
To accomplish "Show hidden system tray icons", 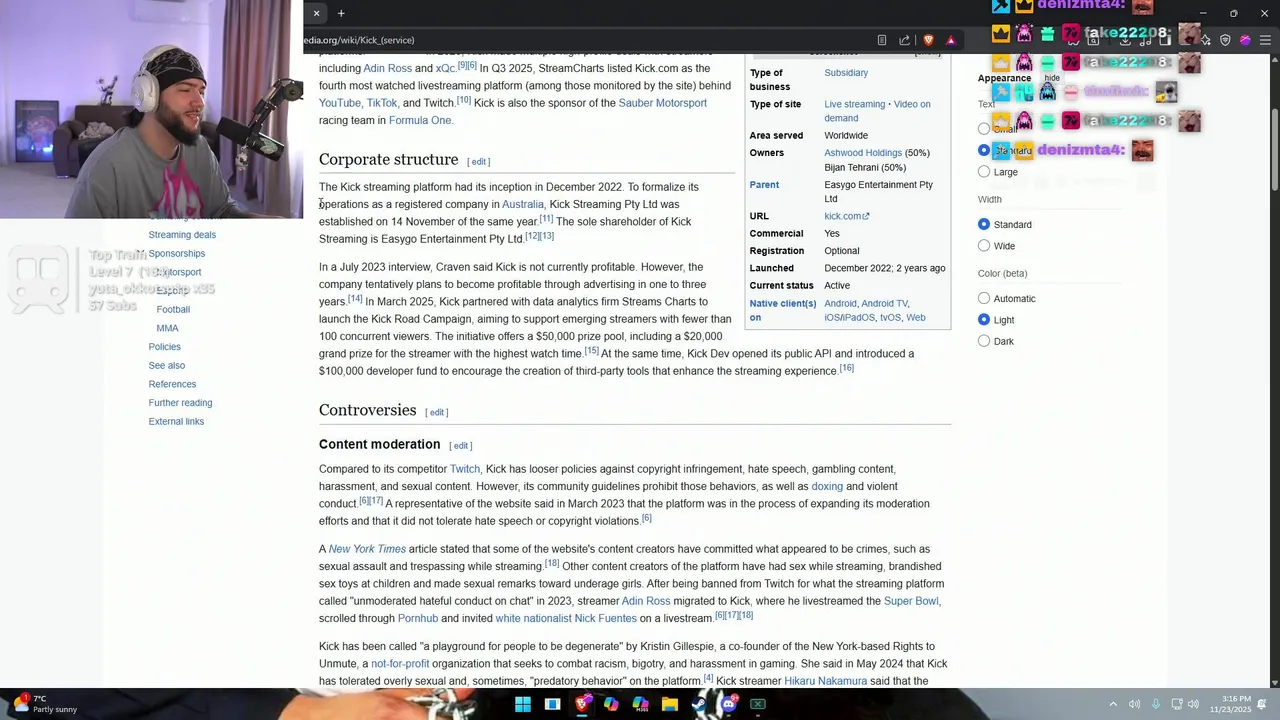I will pos(1113,704).
